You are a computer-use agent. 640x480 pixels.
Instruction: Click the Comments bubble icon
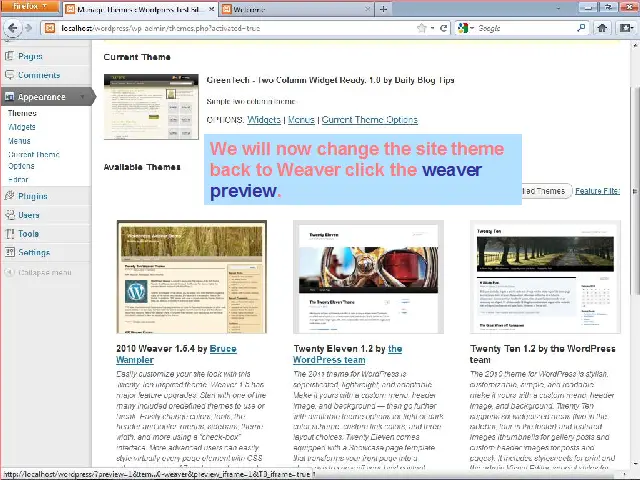[x=9, y=76]
